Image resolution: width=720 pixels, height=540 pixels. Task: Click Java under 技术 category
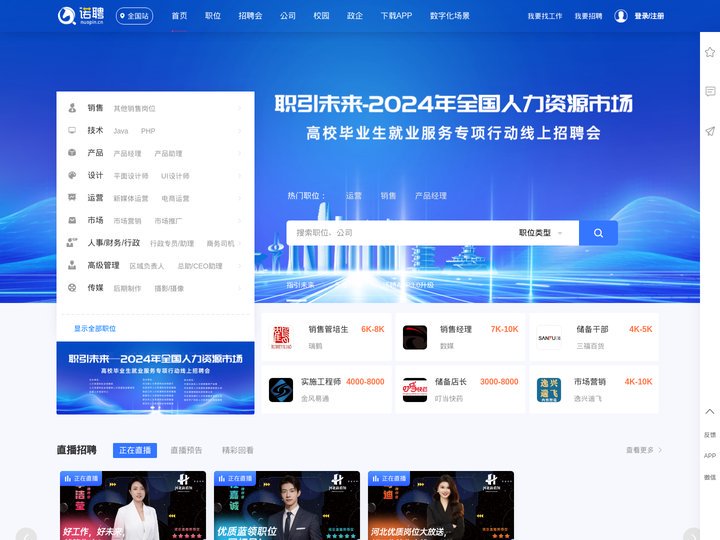[121, 131]
